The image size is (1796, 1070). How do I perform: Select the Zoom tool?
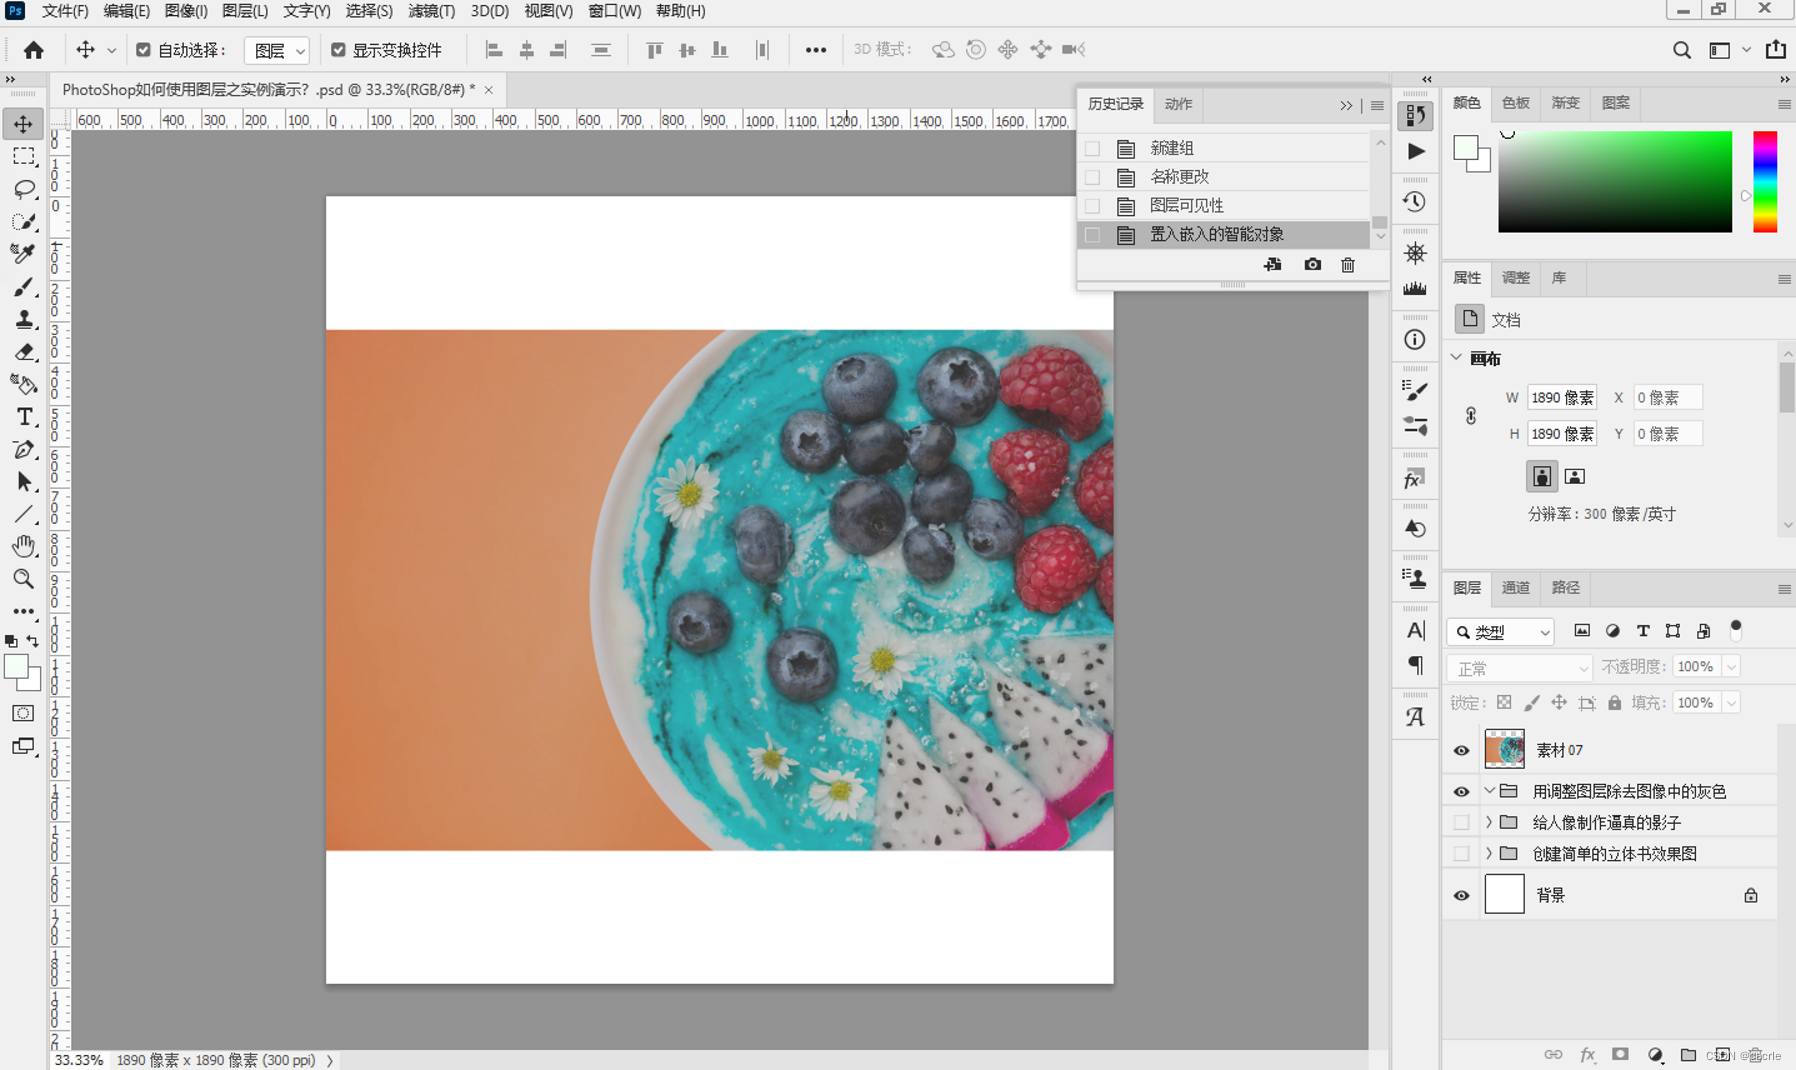(23, 578)
